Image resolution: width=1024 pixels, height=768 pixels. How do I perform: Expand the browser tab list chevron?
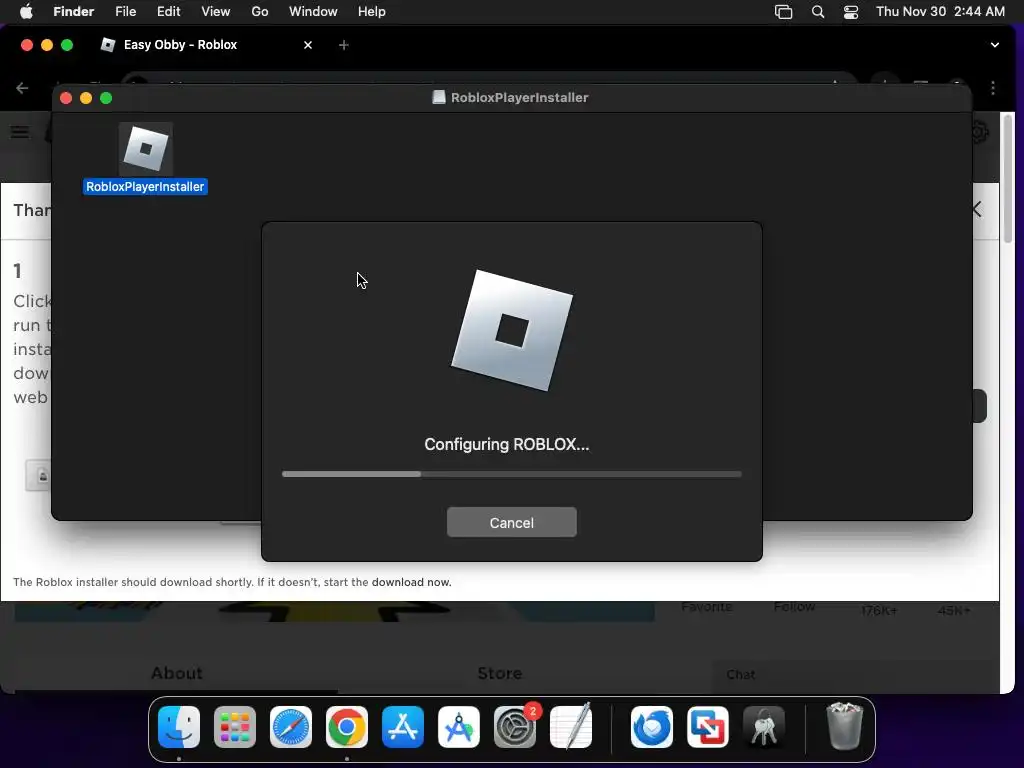[995, 45]
